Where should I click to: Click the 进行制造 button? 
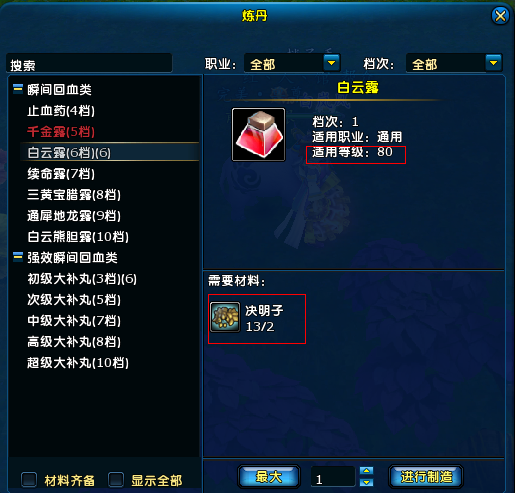(x=426, y=476)
